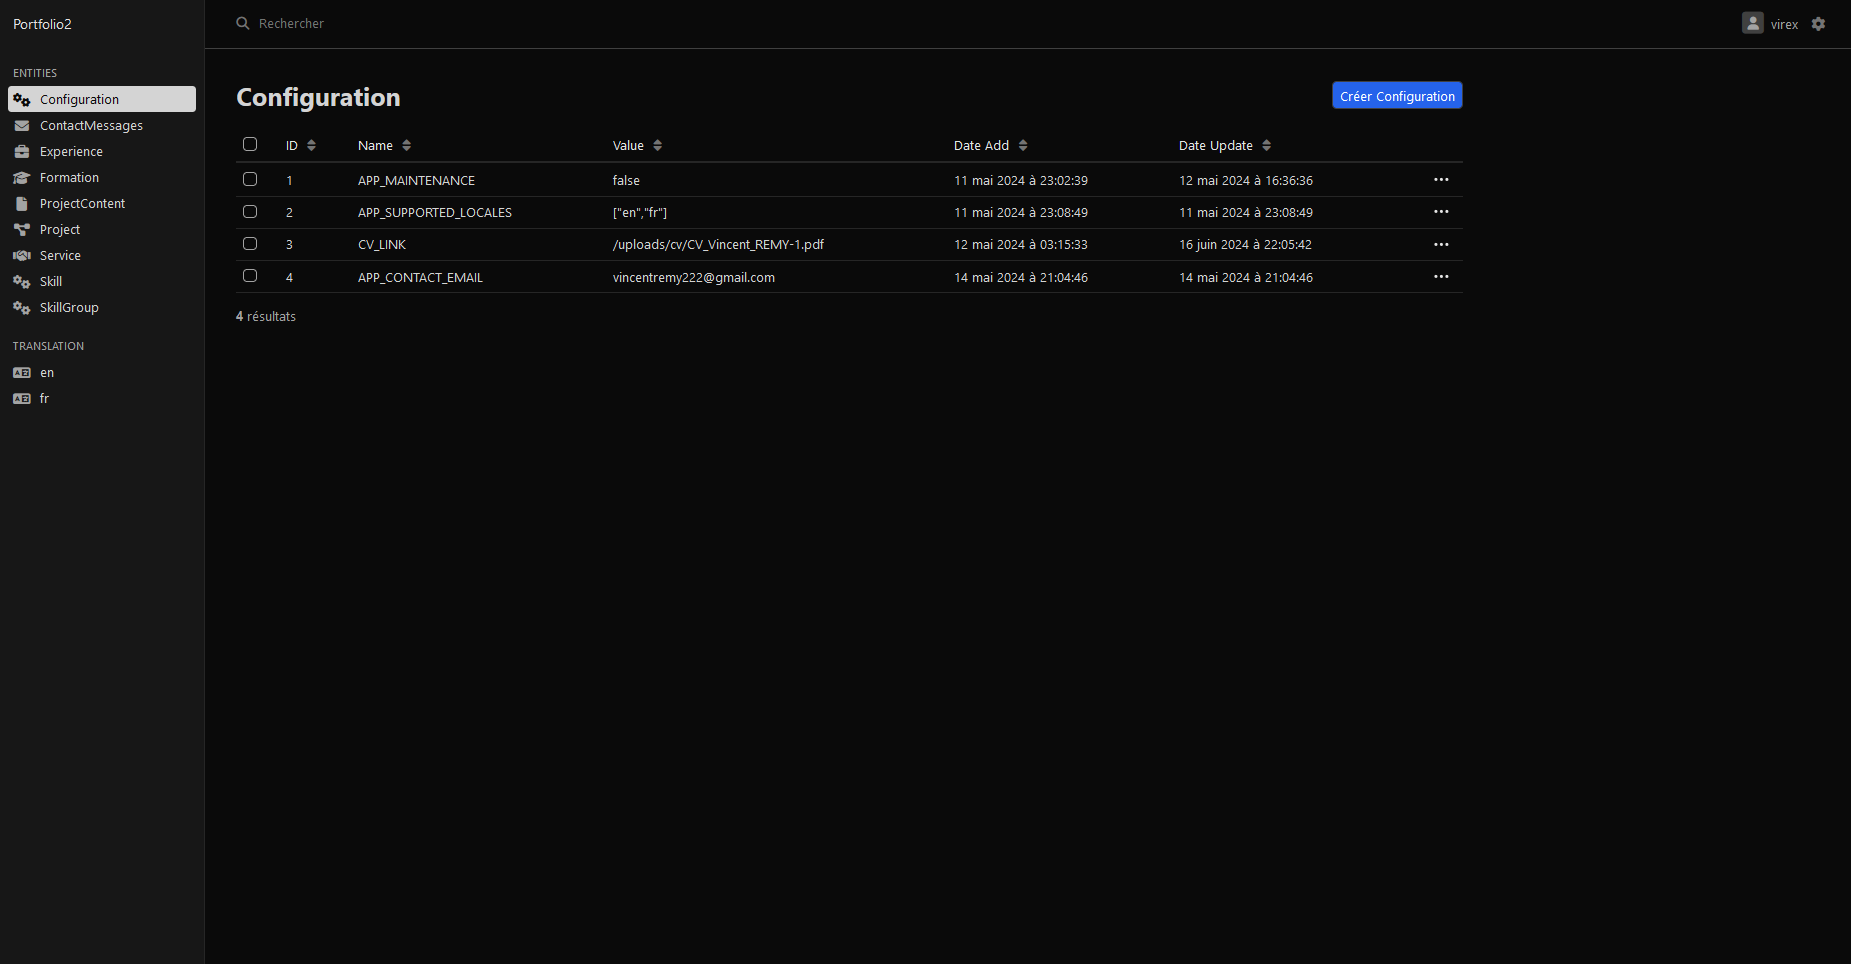The height and width of the screenshot is (964, 1851).
Task: Open the SkillGroup menu item label
Action: 69,308
